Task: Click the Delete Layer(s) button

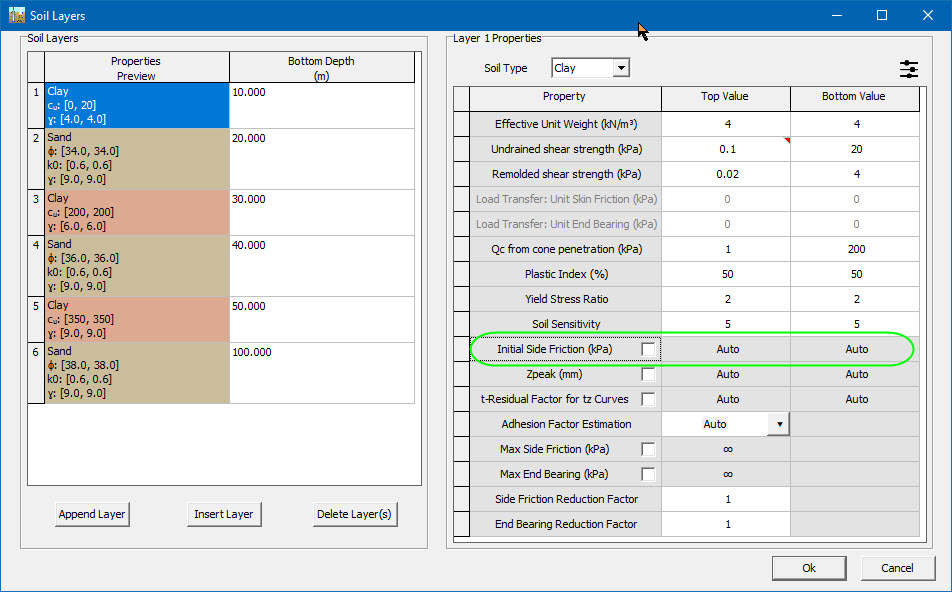Action: click(x=355, y=514)
